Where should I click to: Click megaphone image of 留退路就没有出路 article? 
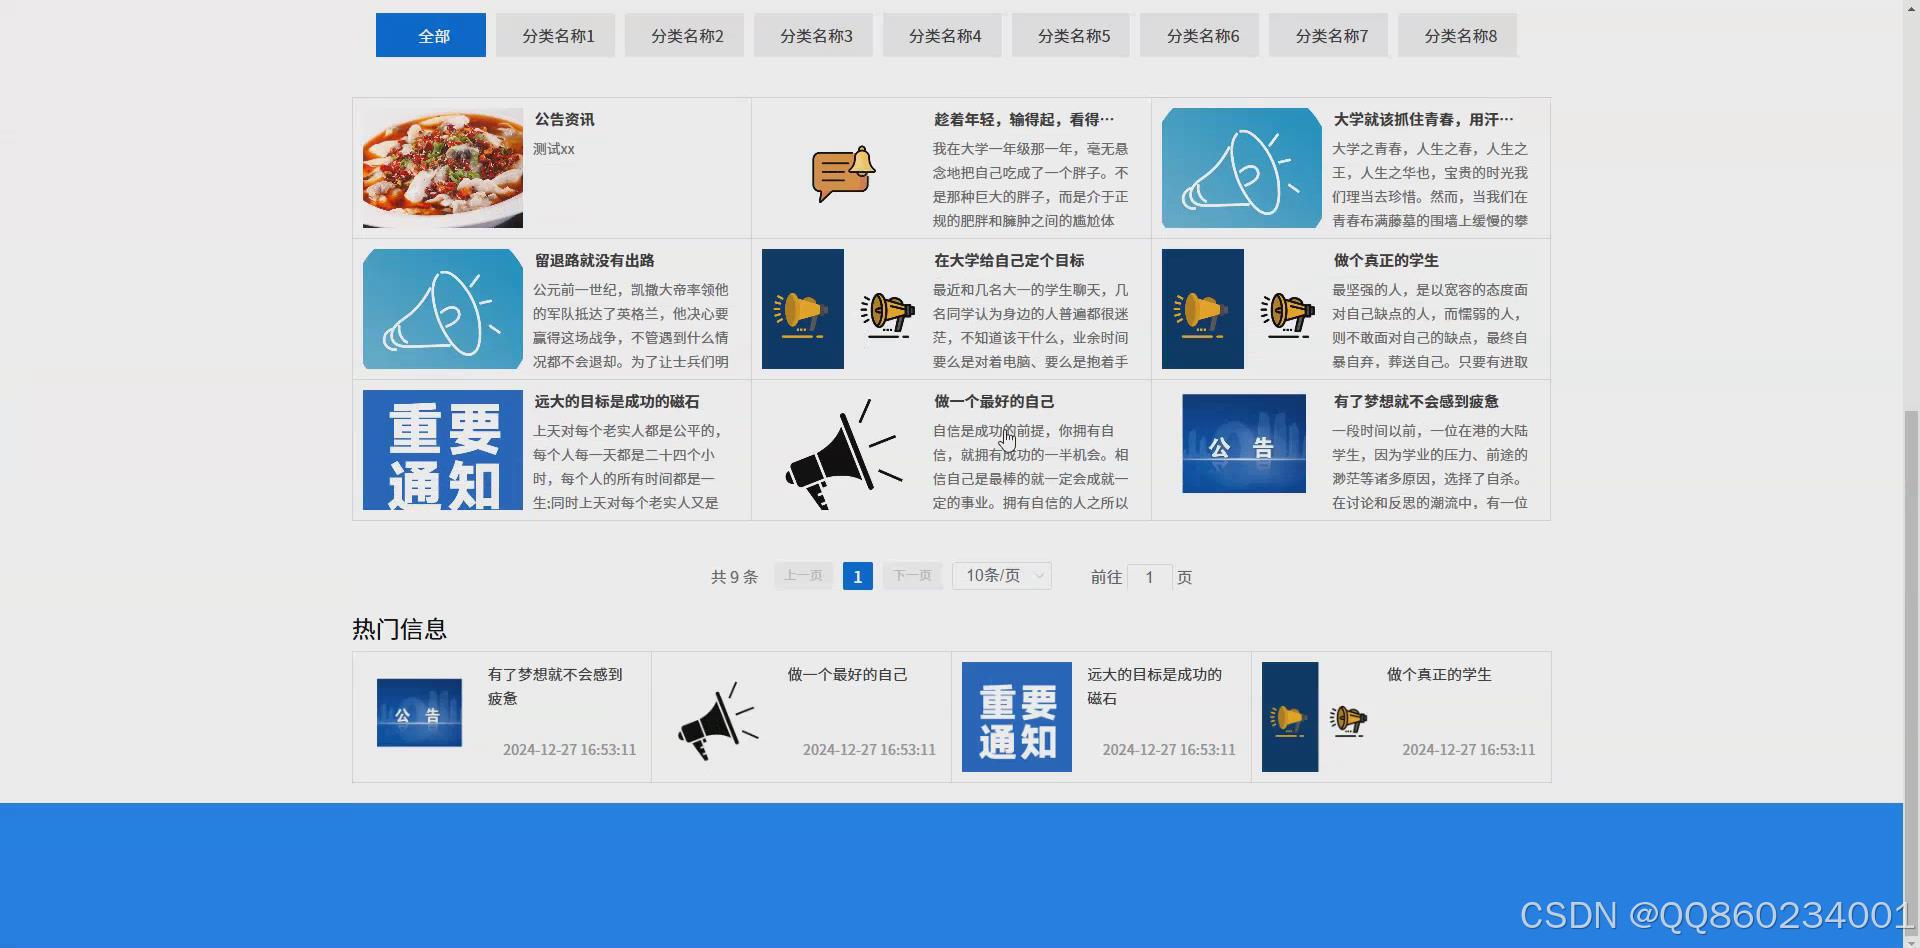point(443,309)
